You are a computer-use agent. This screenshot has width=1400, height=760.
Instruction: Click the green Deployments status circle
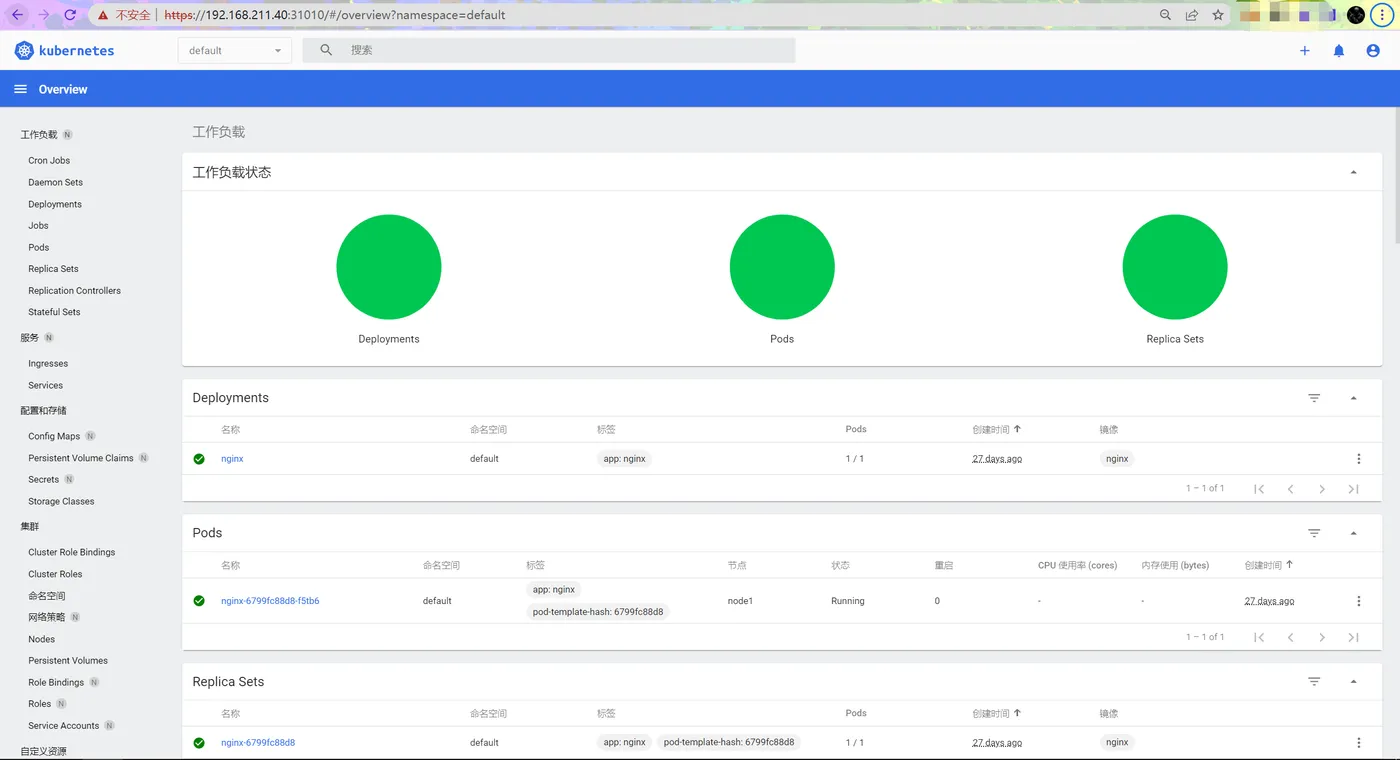[389, 267]
